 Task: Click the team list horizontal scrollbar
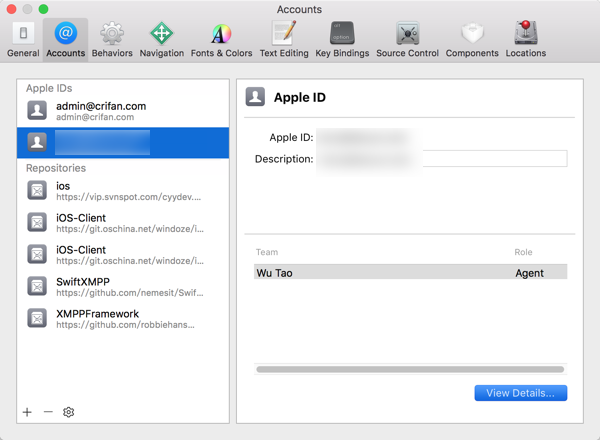[x=410, y=369]
